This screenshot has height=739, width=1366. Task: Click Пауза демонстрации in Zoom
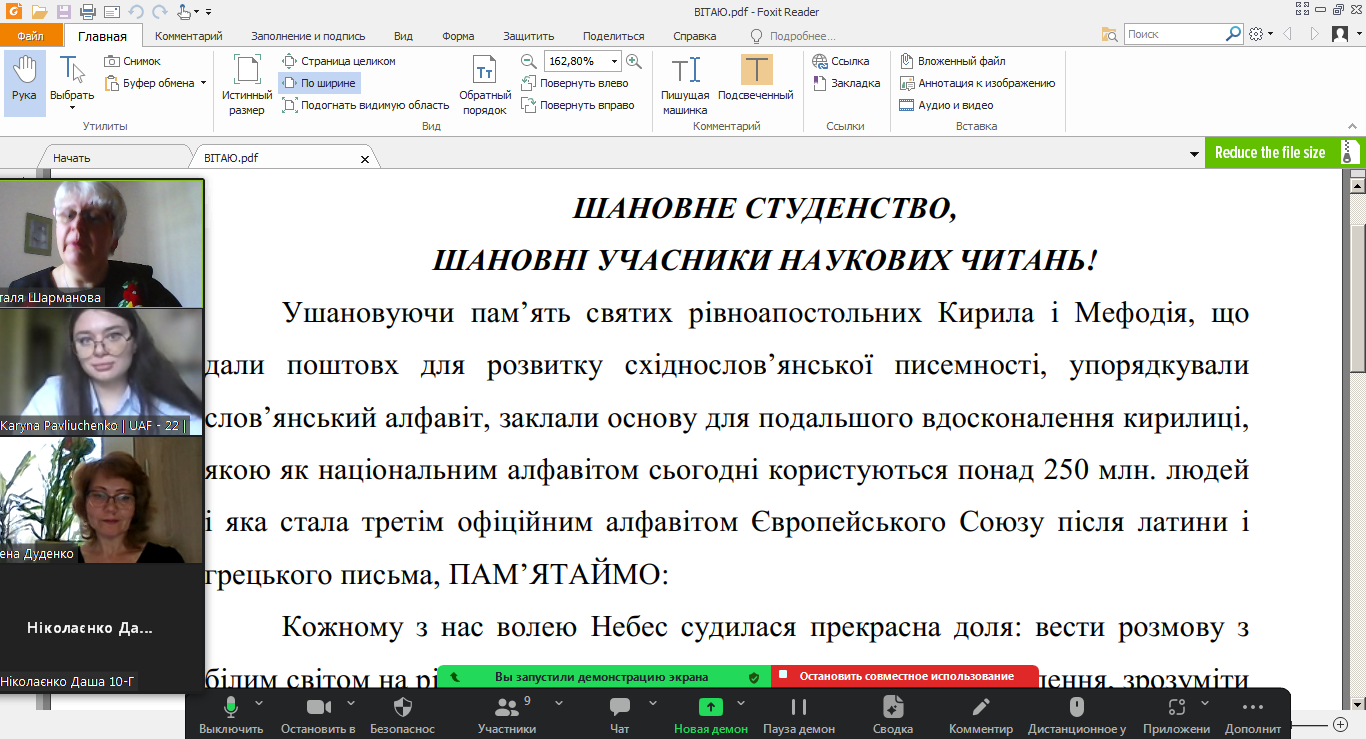click(799, 716)
